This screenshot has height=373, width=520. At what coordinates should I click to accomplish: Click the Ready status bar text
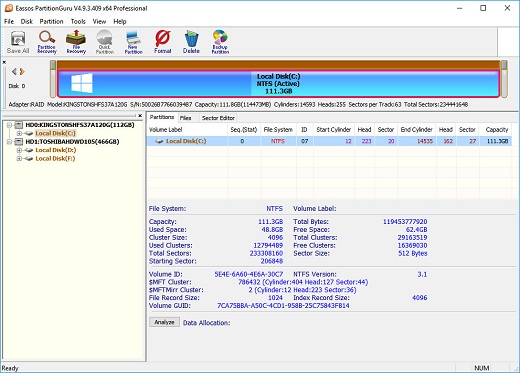coord(10,368)
